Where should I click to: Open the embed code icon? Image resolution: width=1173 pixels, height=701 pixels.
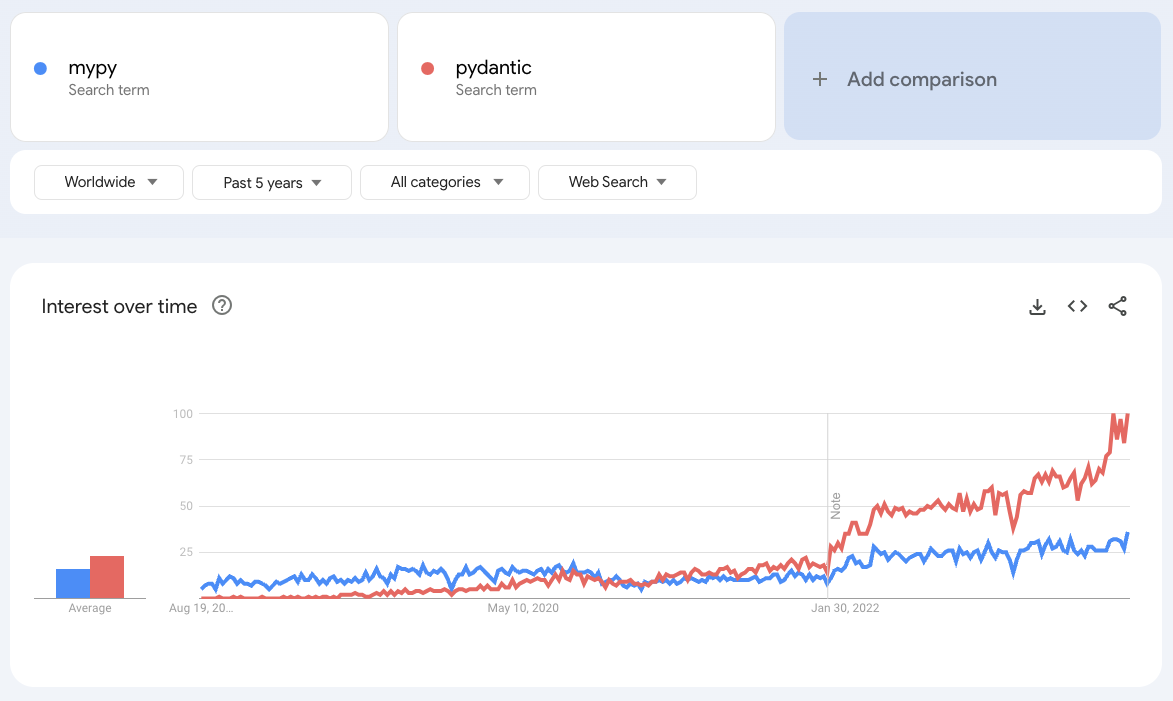coord(1077,307)
